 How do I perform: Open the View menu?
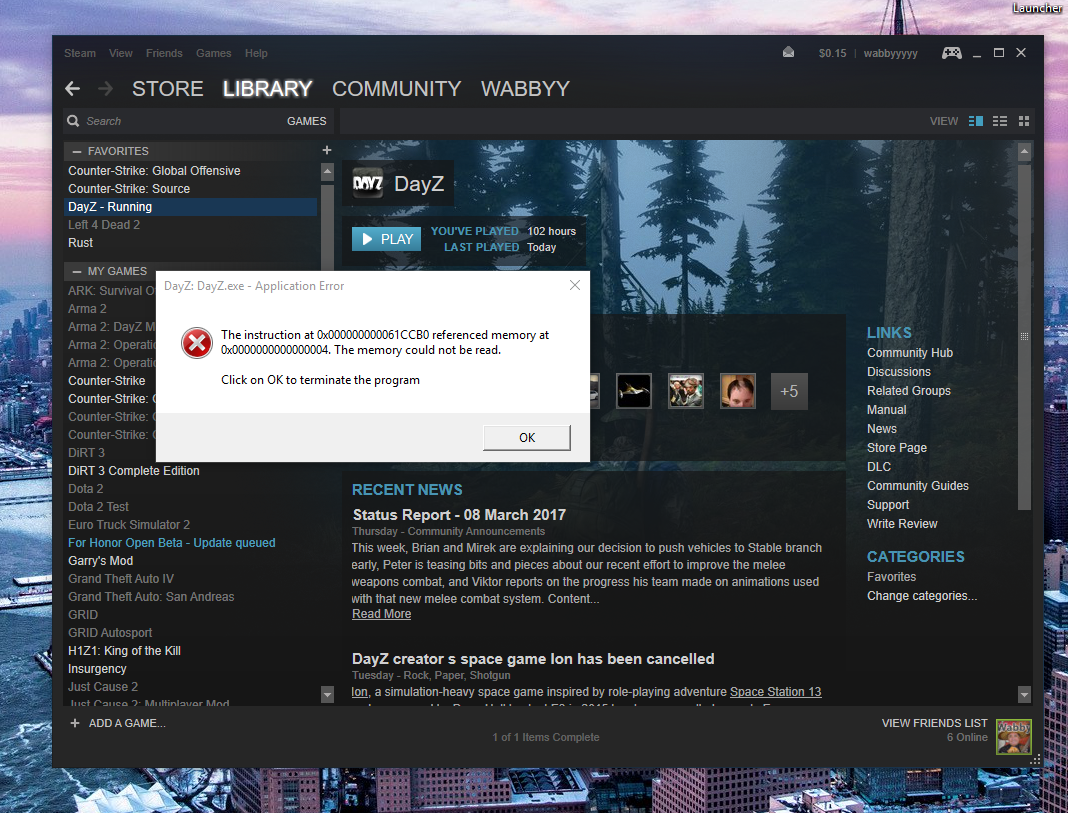click(121, 53)
